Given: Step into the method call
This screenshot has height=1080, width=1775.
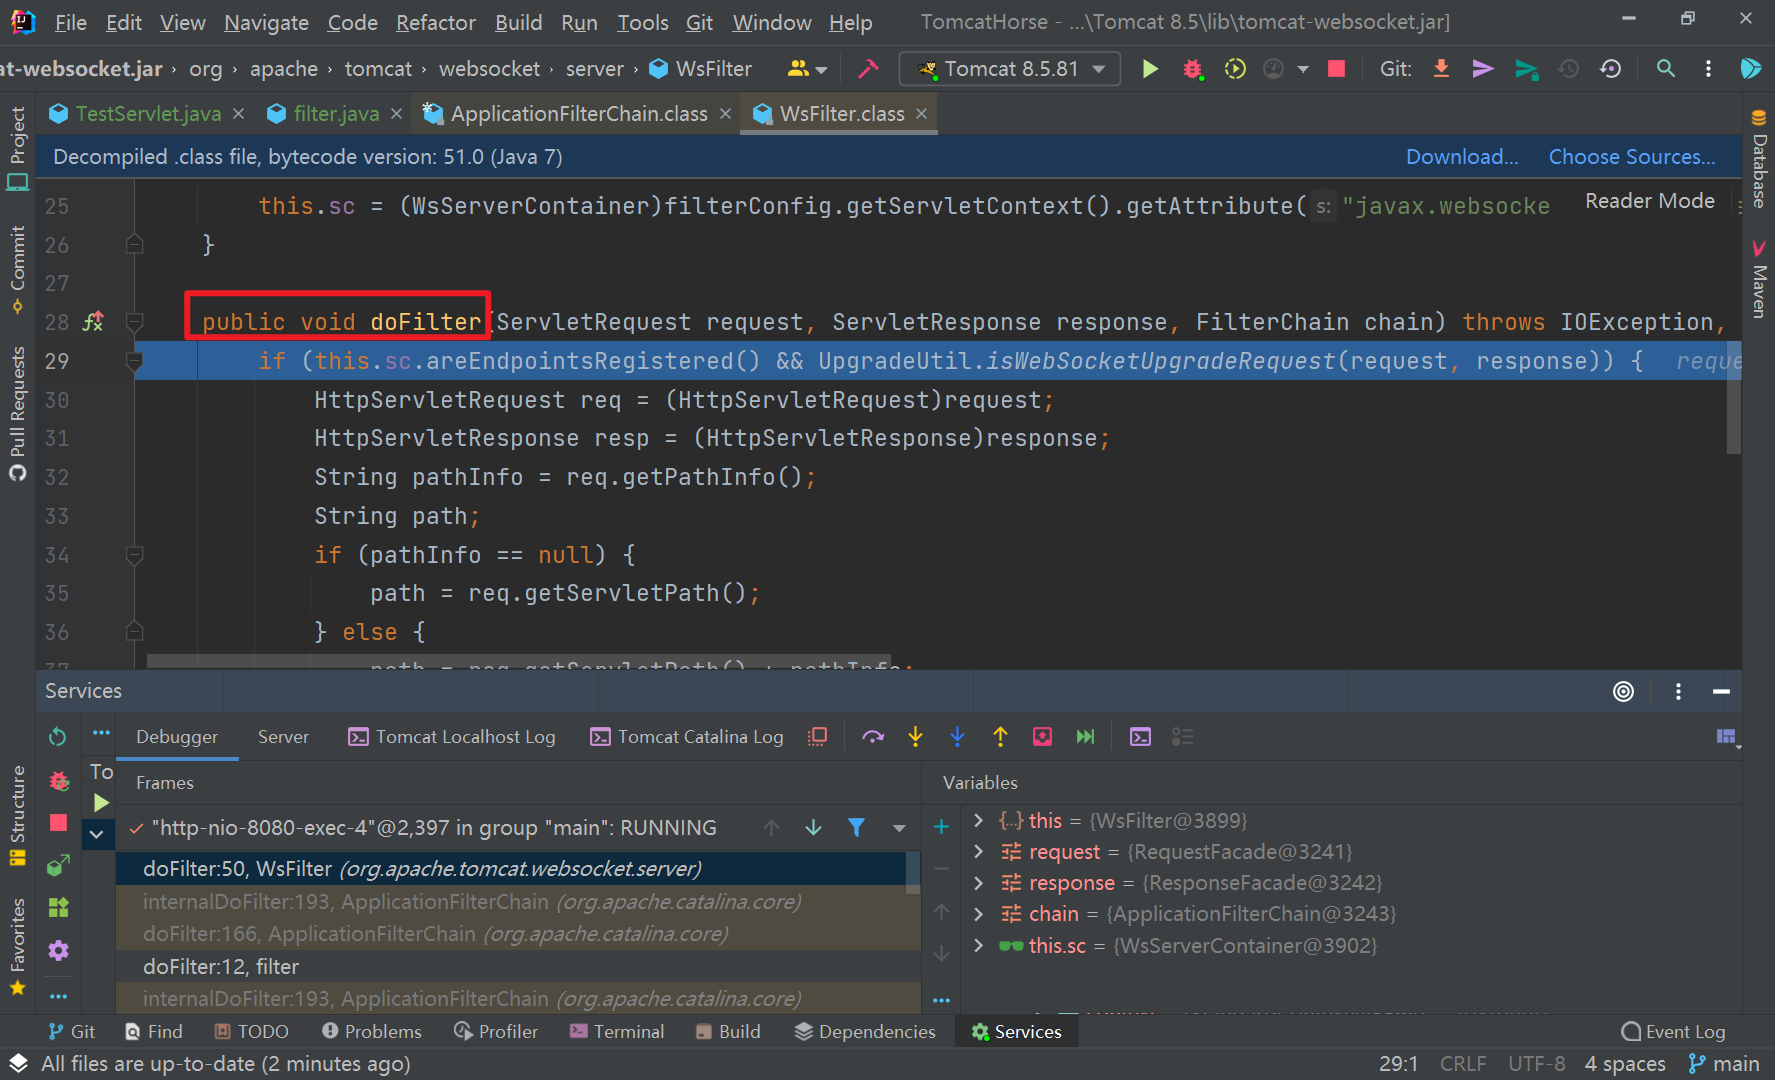Looking at the screenshot, I should pyautogui.click(x=915, y=736).
